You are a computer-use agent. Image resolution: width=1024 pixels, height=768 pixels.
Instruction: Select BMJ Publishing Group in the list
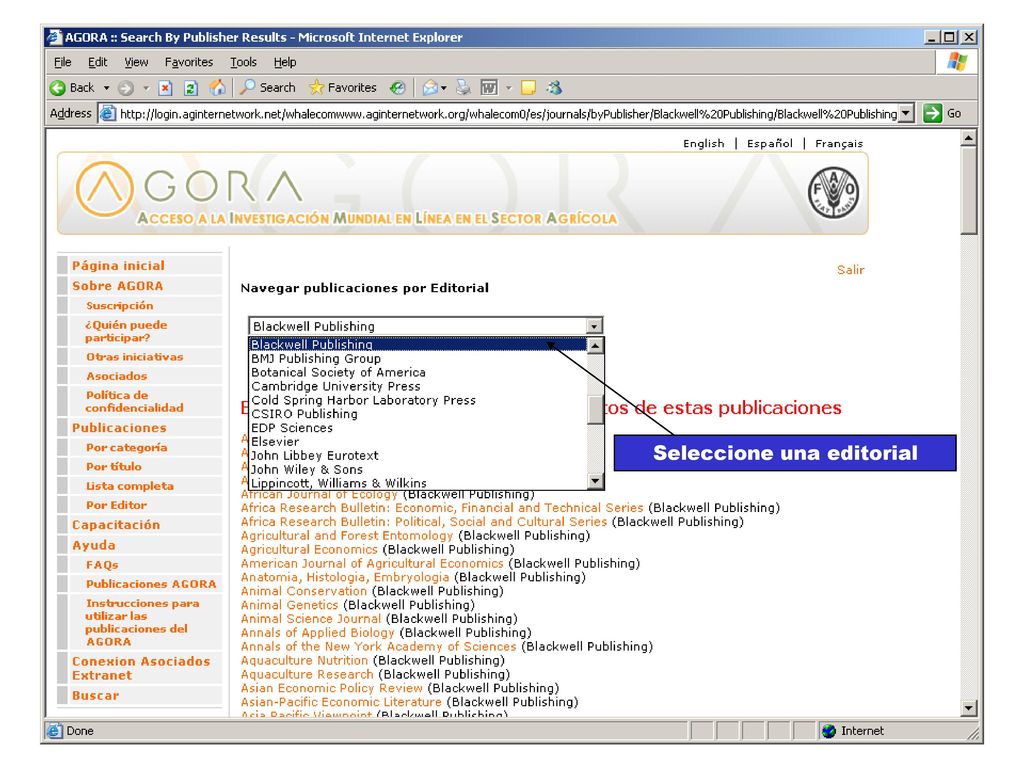coord(316,359)
